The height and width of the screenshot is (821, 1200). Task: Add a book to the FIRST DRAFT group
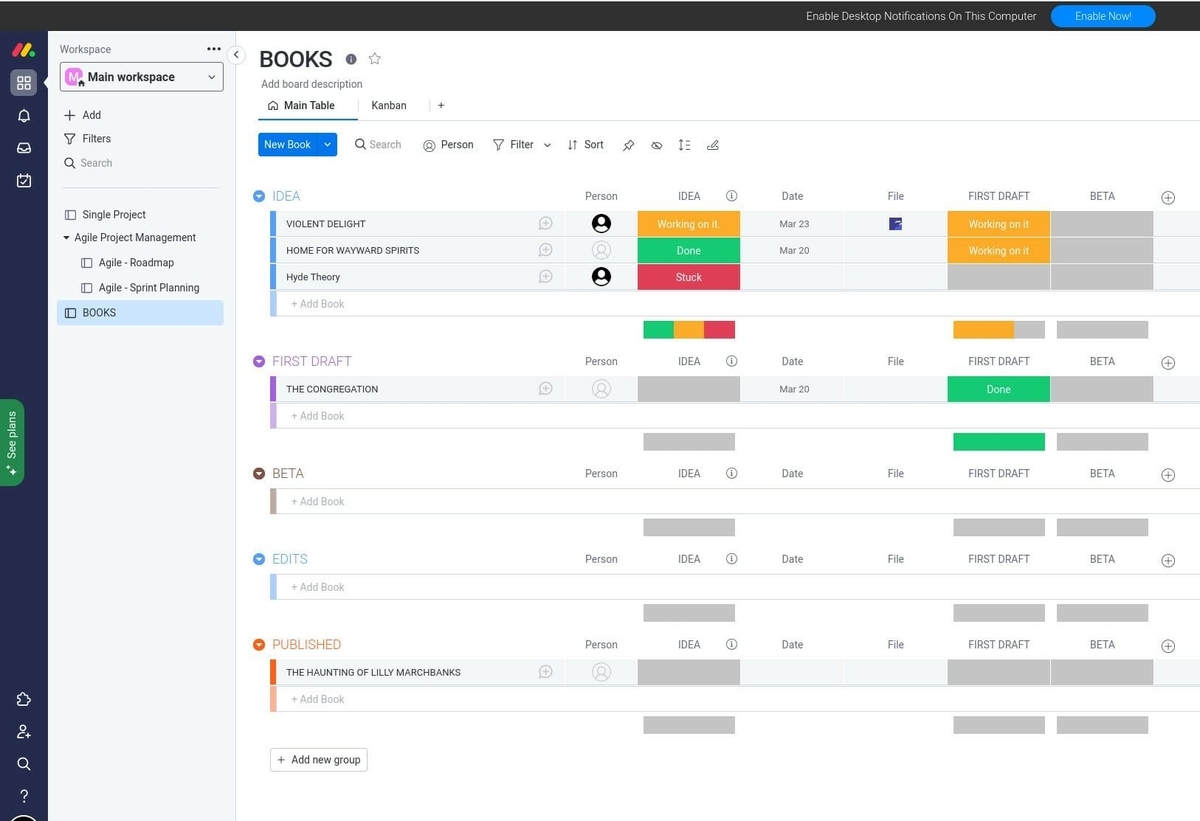point(317,415)
